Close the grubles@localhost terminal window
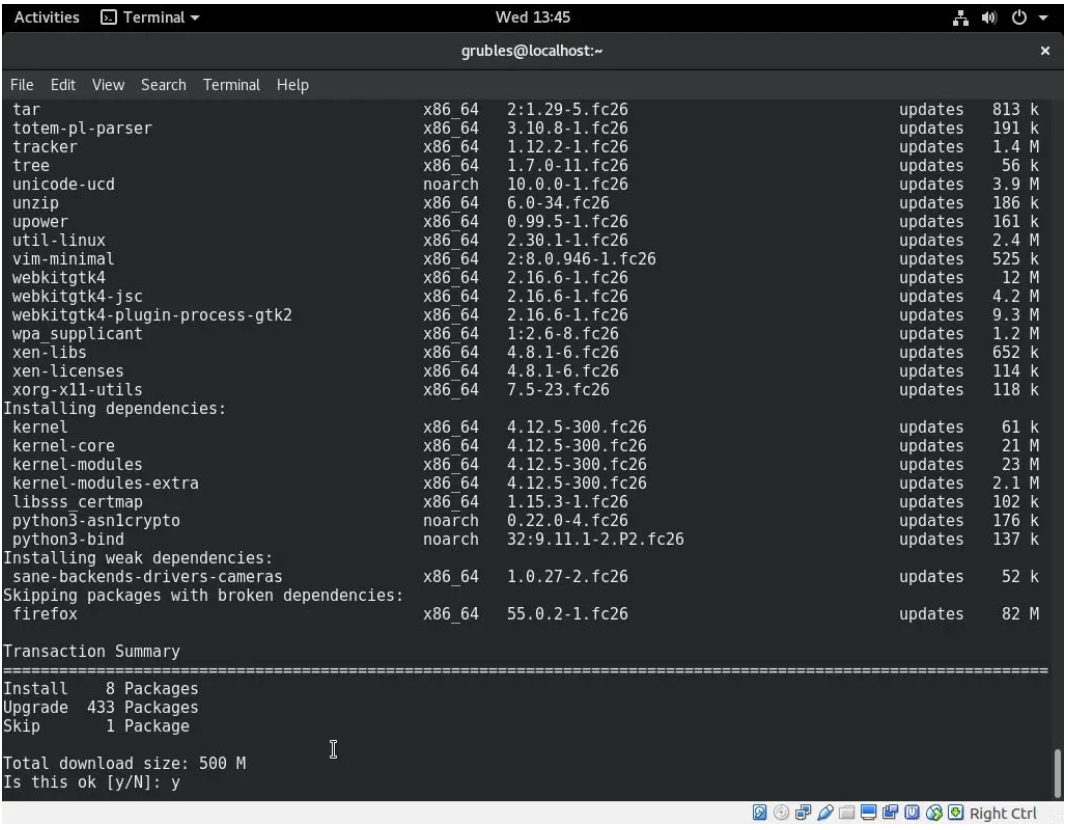The height and width of the screenshot is (830, 1068). pos(1045,51)
